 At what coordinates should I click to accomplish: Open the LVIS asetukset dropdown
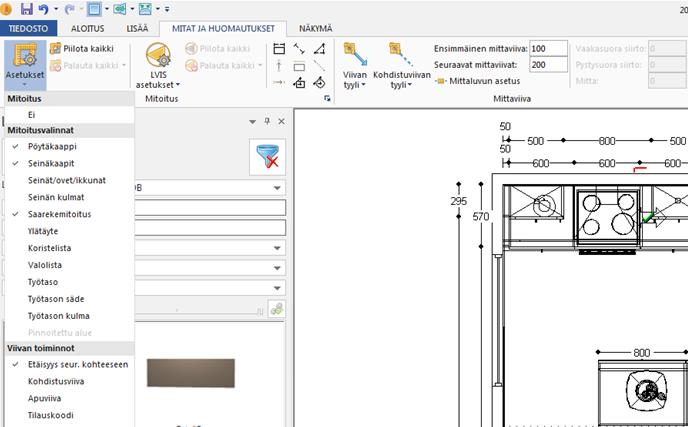coord(158,66)
